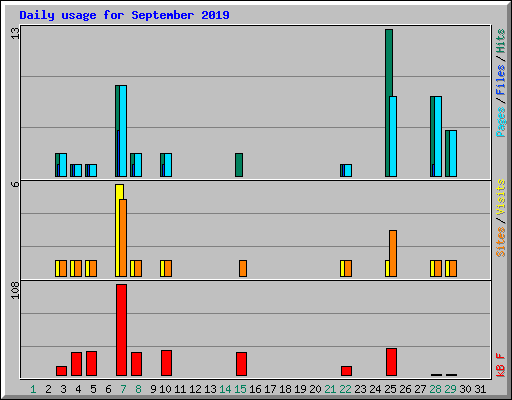Click the cyan pages bar on day 22
This screenshot has width=512, height=400.
tap(348, 171)
